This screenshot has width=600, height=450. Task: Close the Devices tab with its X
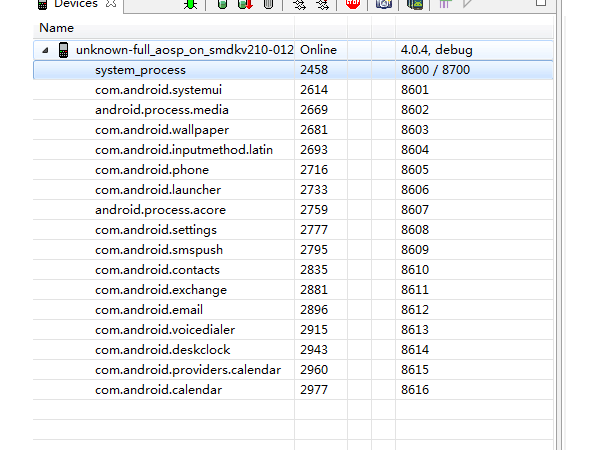111,5
